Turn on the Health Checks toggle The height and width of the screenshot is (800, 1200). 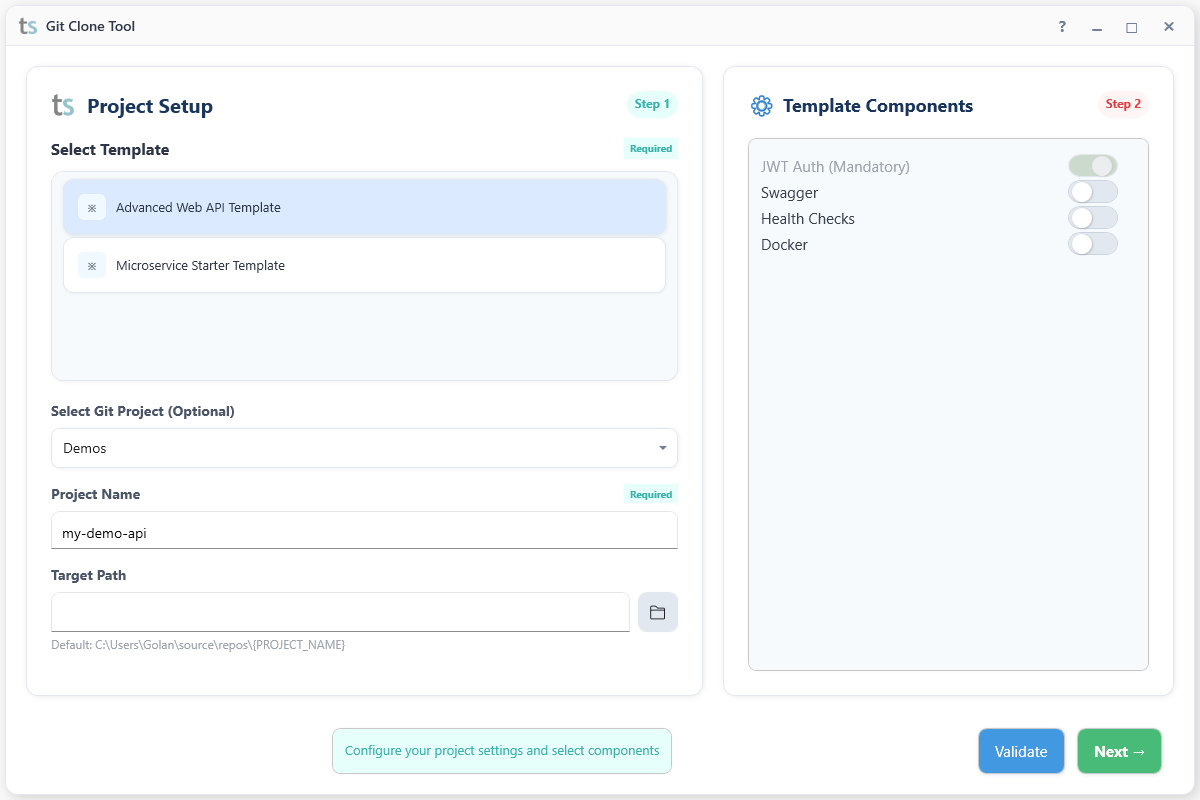click(1093, 217)
